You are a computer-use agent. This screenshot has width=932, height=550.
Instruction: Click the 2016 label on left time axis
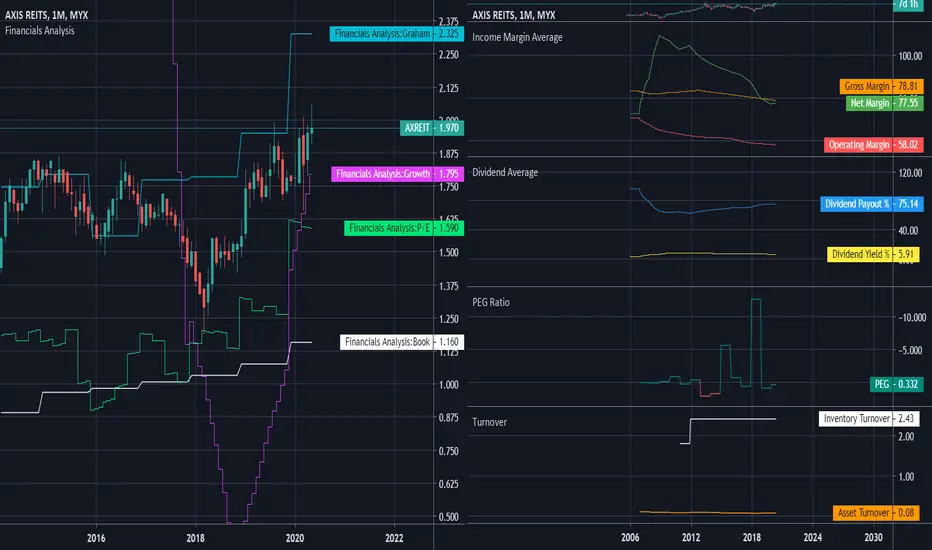point(96,538)
